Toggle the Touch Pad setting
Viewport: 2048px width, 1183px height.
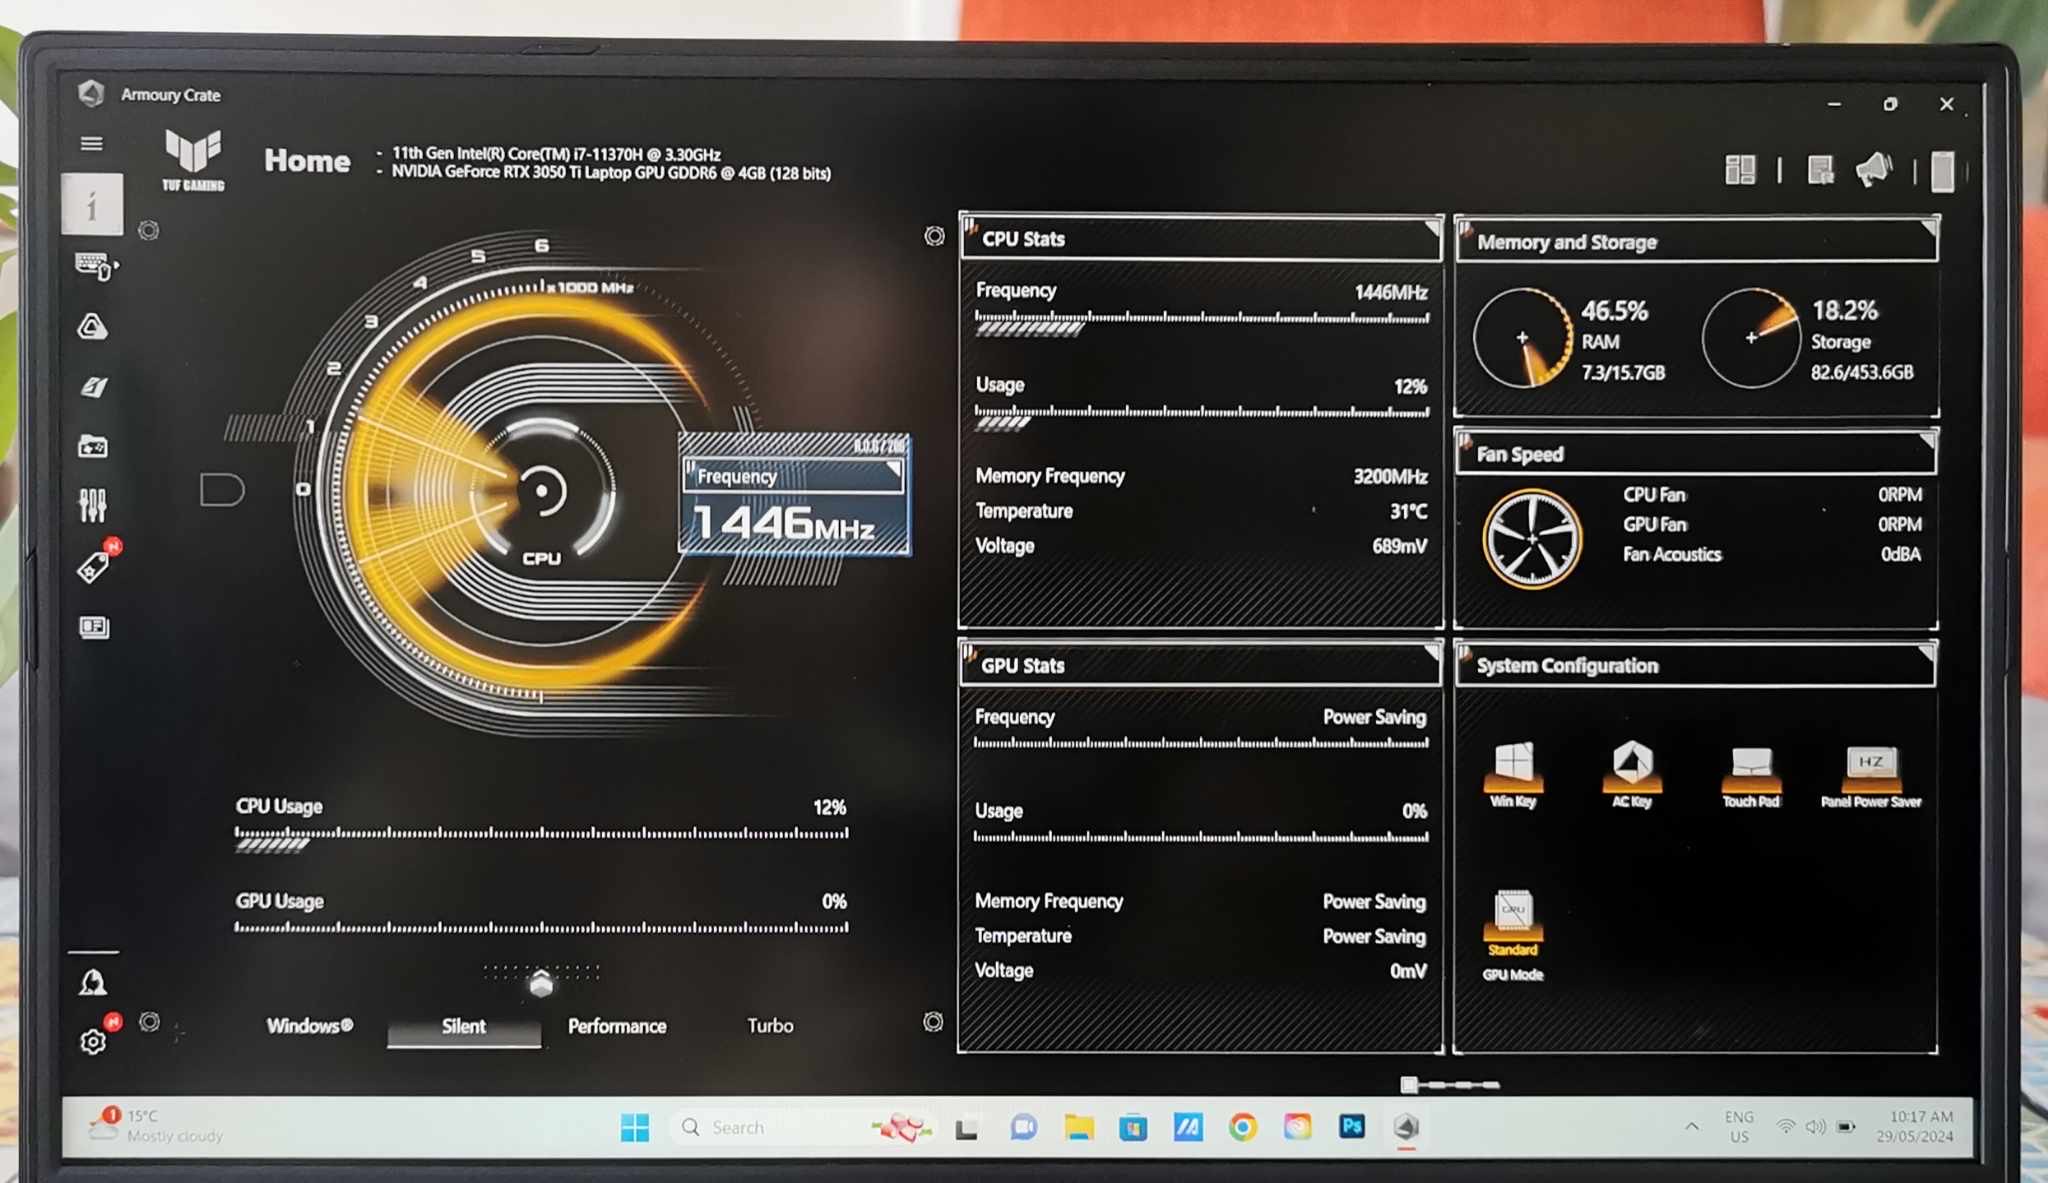1751,775
